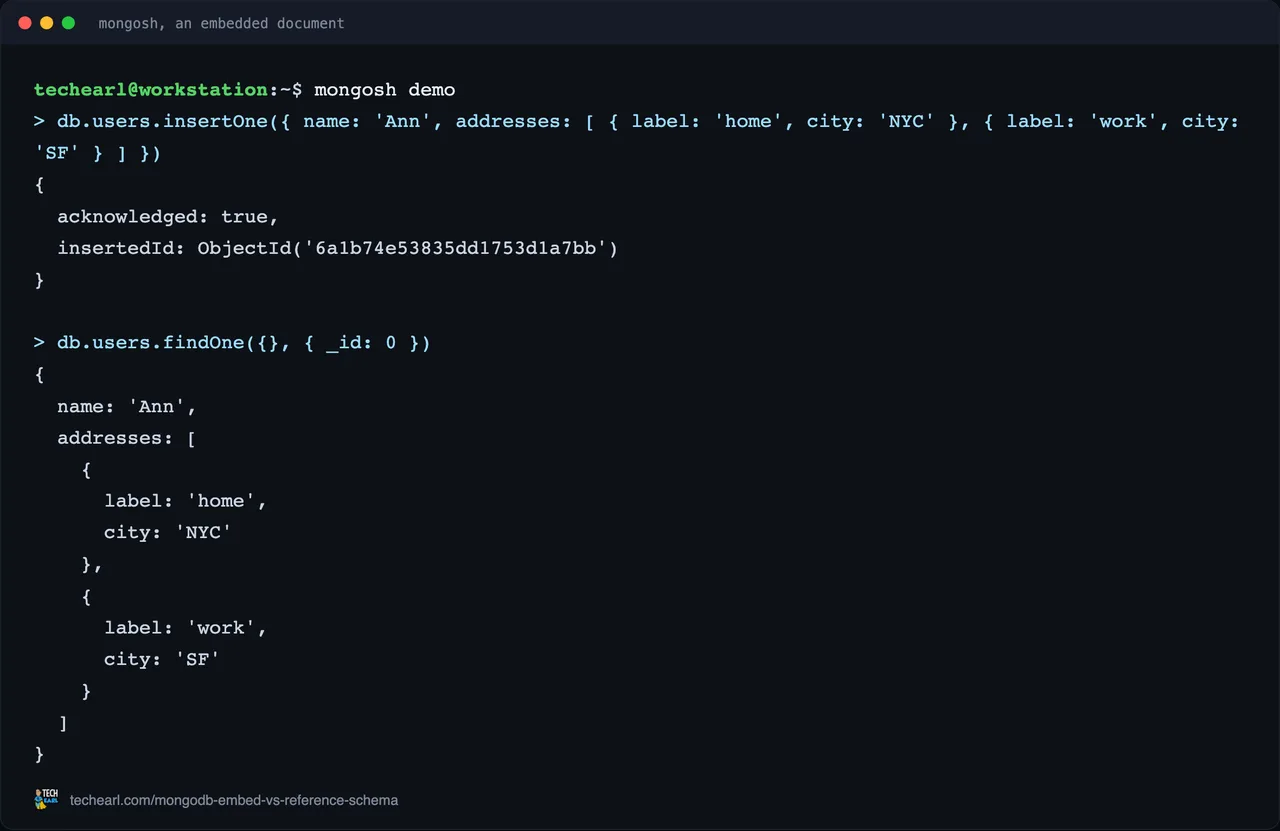Click the techearl@workstation prompt text

[150, 90]
